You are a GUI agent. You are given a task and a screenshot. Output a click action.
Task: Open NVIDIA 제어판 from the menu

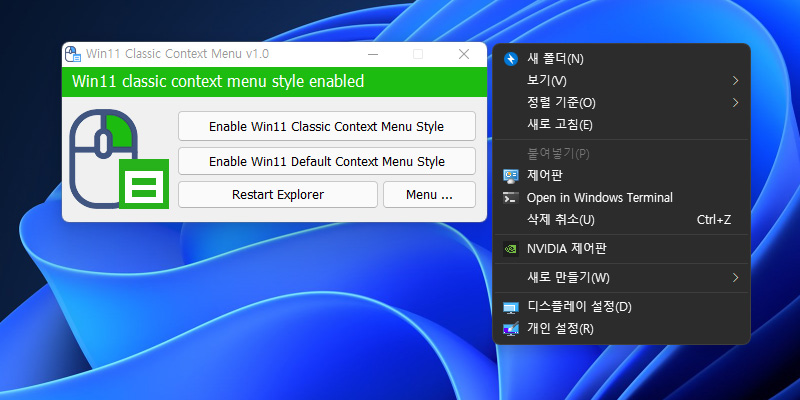(x=621, y=249)
